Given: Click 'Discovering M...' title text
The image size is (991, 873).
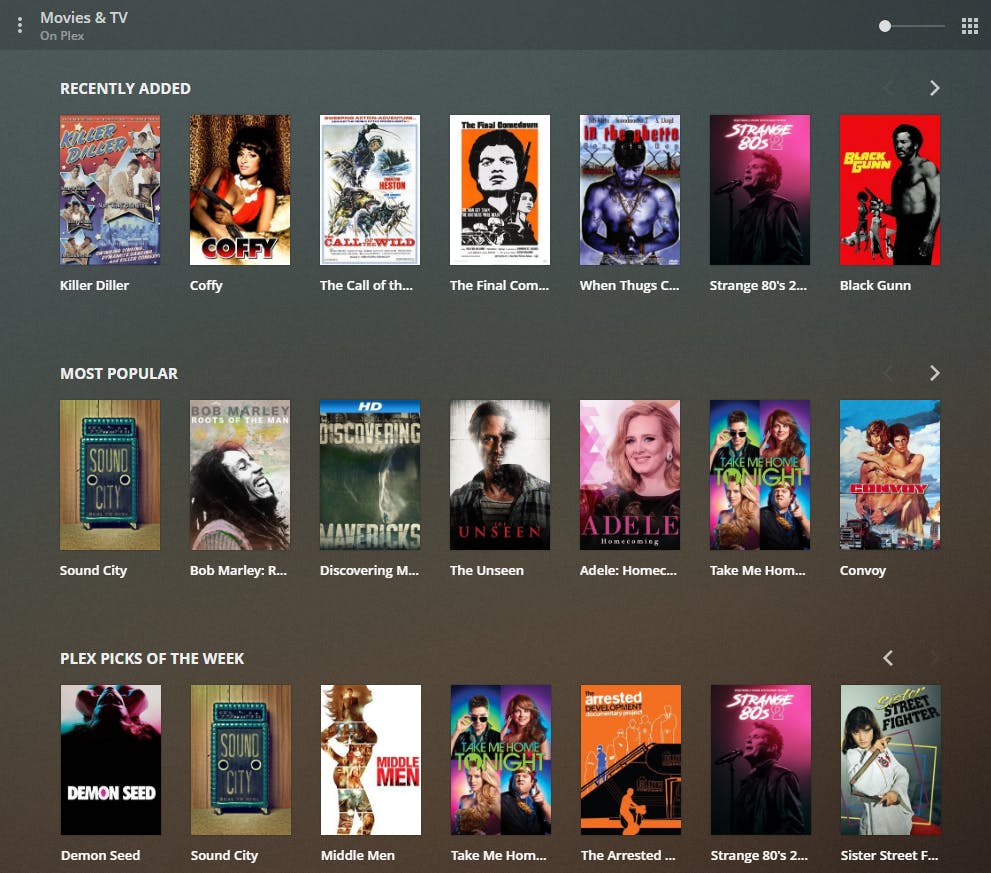Looking at the screenshot, I should [369, 570].
